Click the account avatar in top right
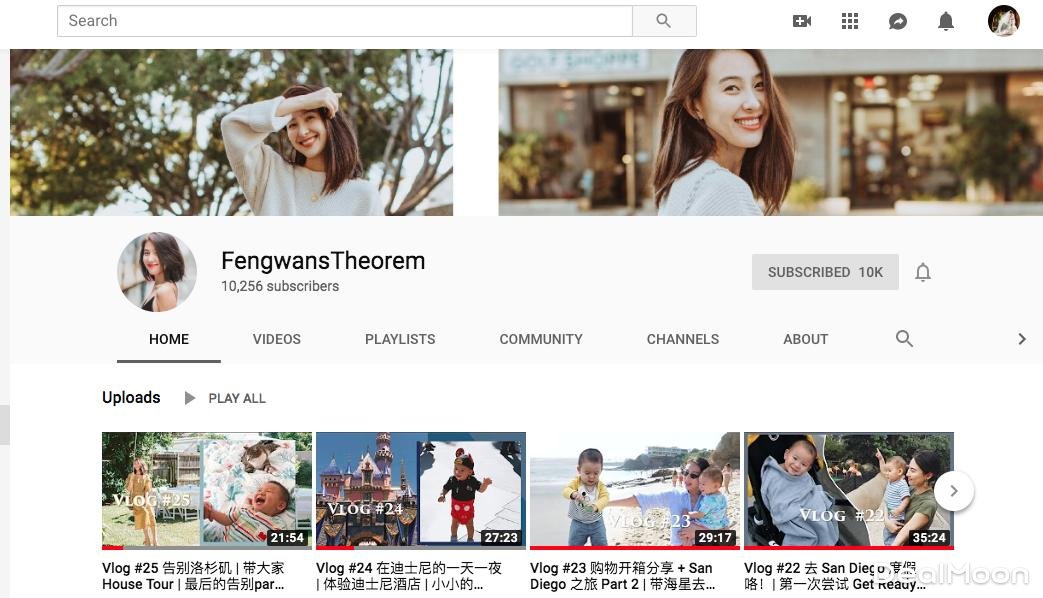Image resolution: width=1043 pixels, height=598 pixels. pos(1003,21)
